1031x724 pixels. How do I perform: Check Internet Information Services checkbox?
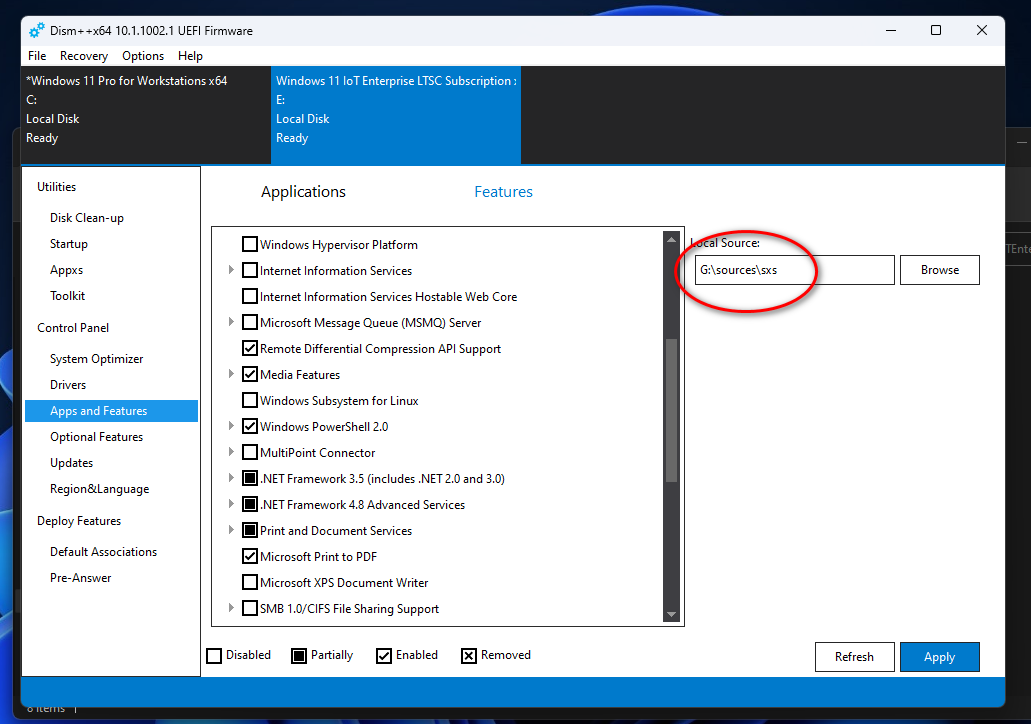point(250,270)
